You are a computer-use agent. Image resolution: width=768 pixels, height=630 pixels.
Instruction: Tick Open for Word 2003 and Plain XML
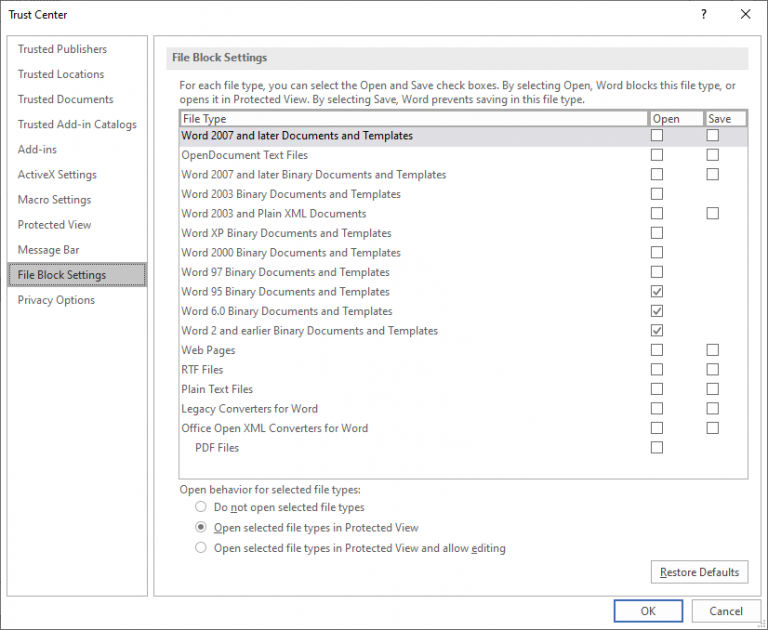pyautogui.click(x=657, y=214)
